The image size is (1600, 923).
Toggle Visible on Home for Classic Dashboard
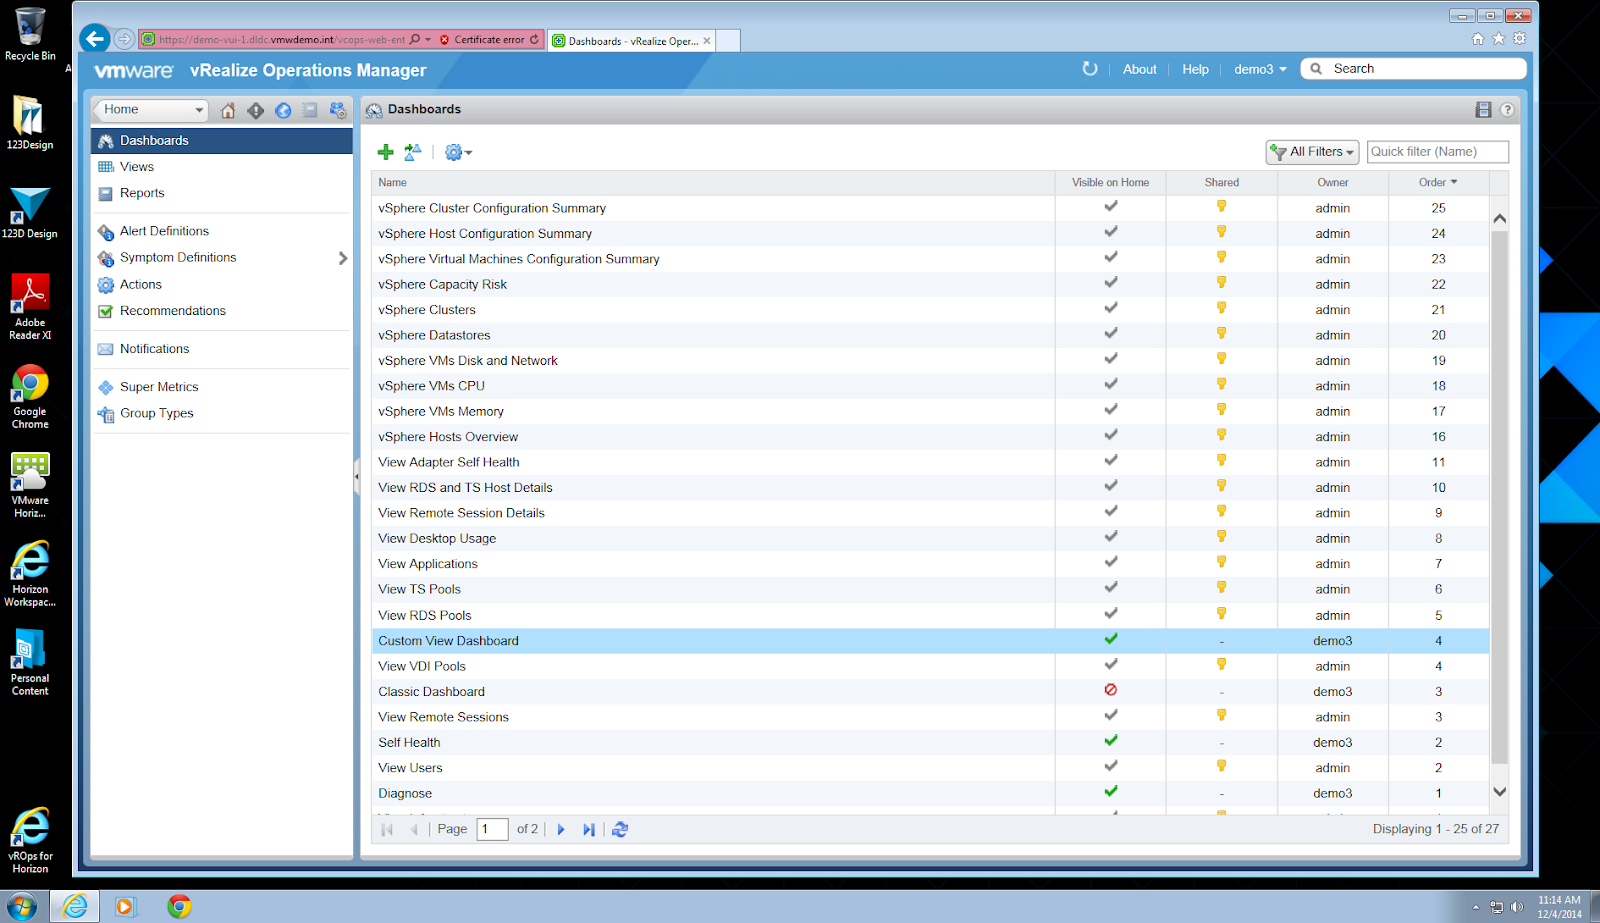tap(1110, 690)
